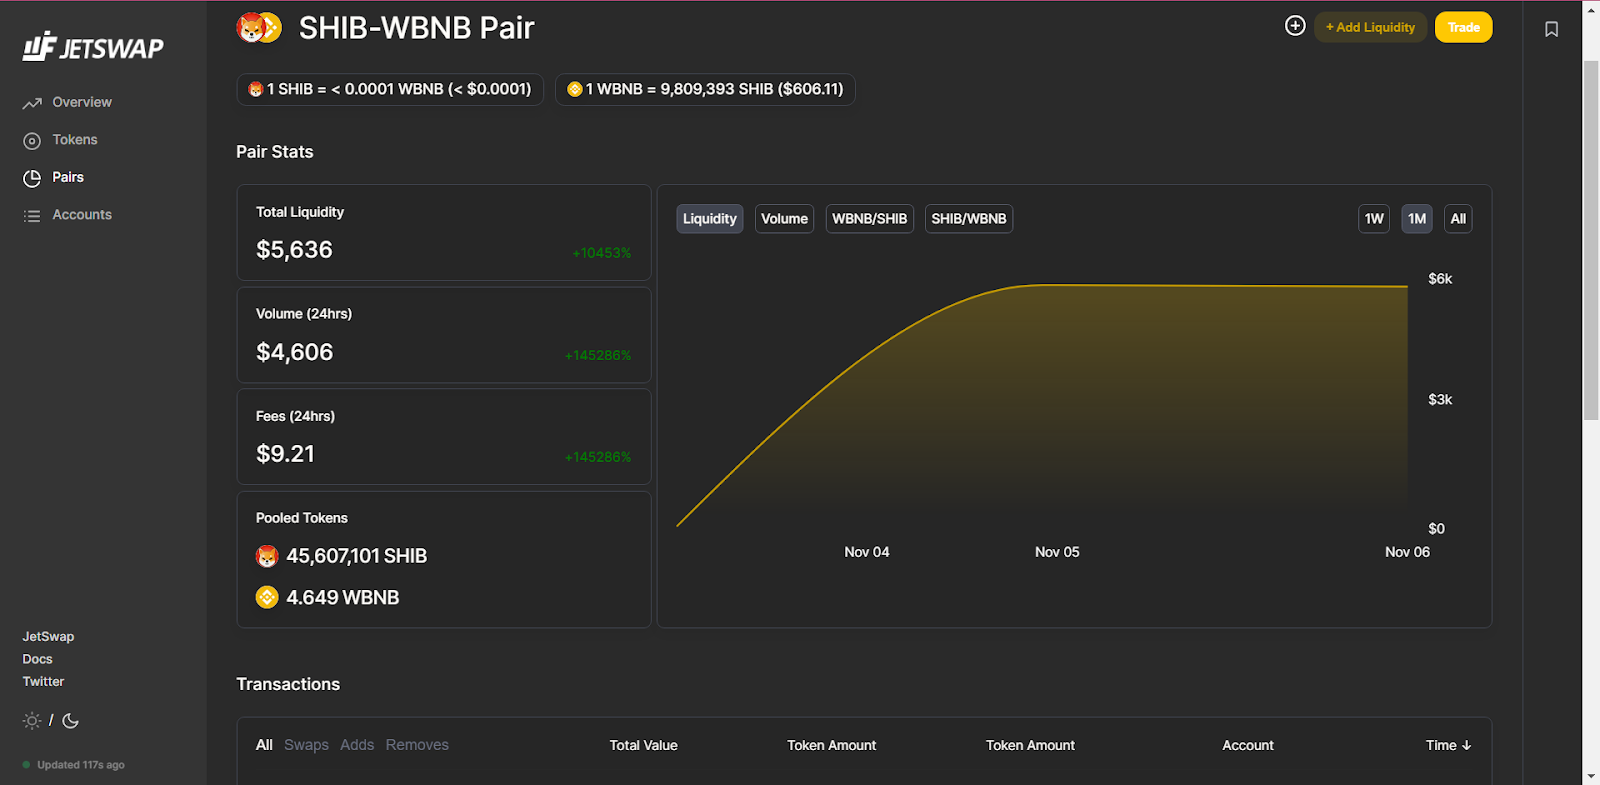Image resolution: width=1600 pixels, height=785 pixels.
Task: Show the SHIB/WBNB rate chart
Action: click(x=969, y=219)
